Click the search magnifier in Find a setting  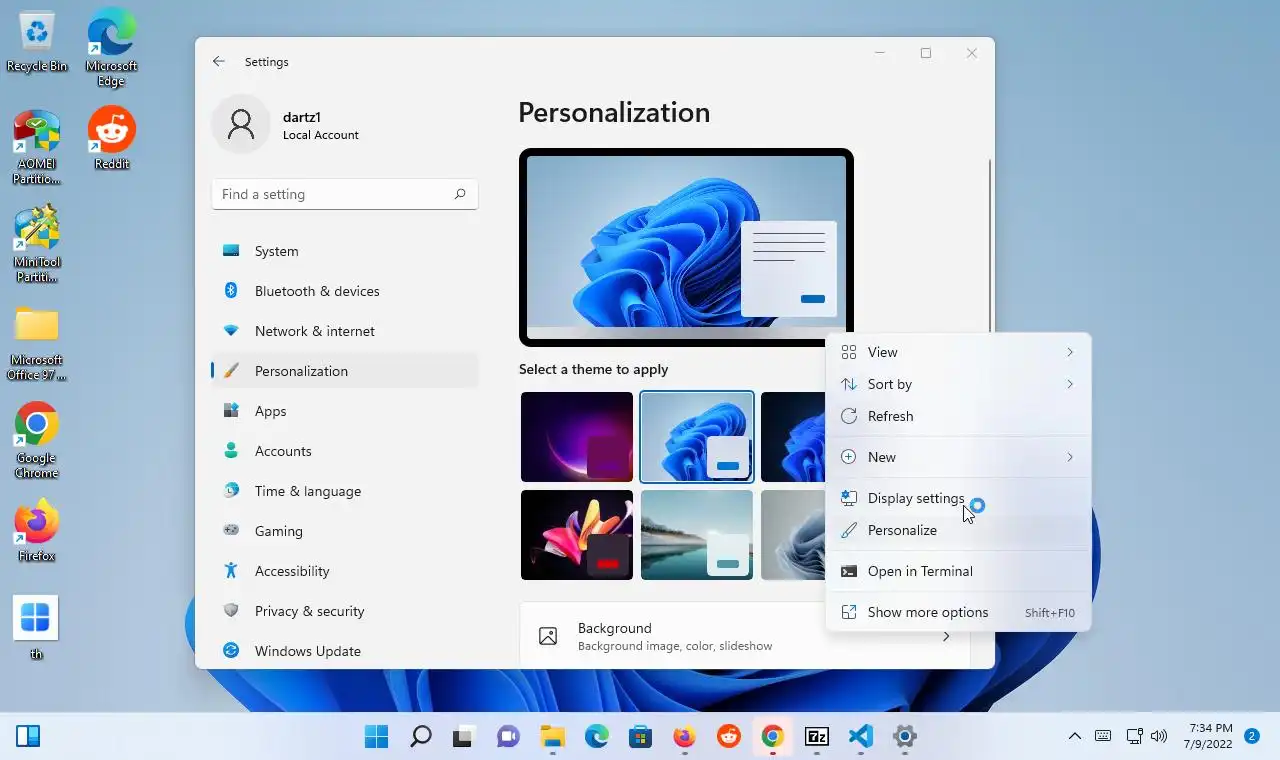(460, 194)
